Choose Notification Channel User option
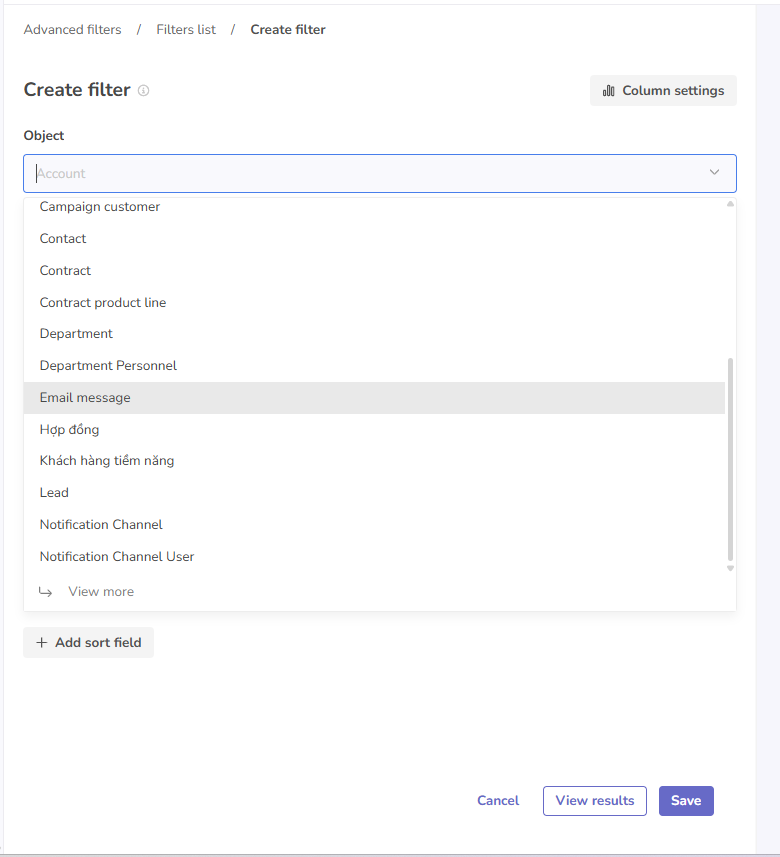Viewport: 780px width, 857px height. (x=374, y=556)
